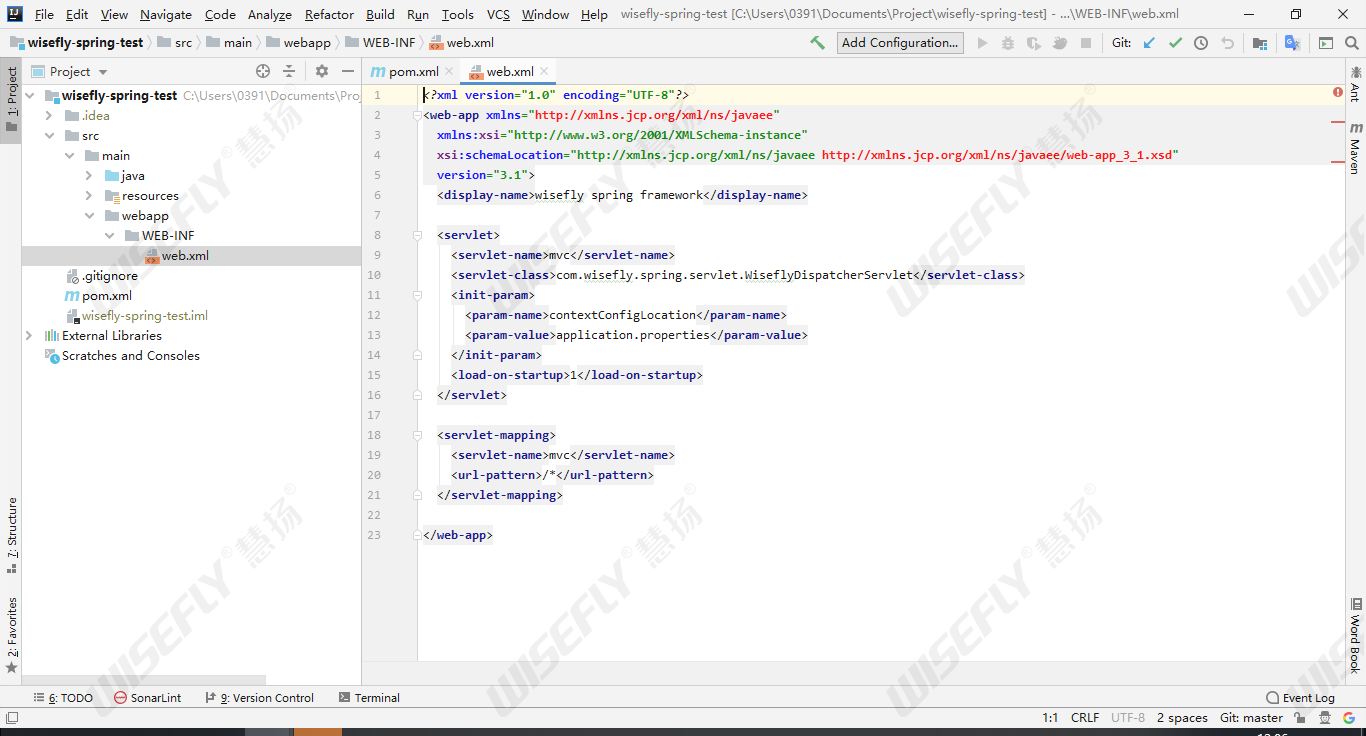The height and width of the screenshot is (736, 1366).
Task: Click the Run play icon
Action: (x=982, y=43)
